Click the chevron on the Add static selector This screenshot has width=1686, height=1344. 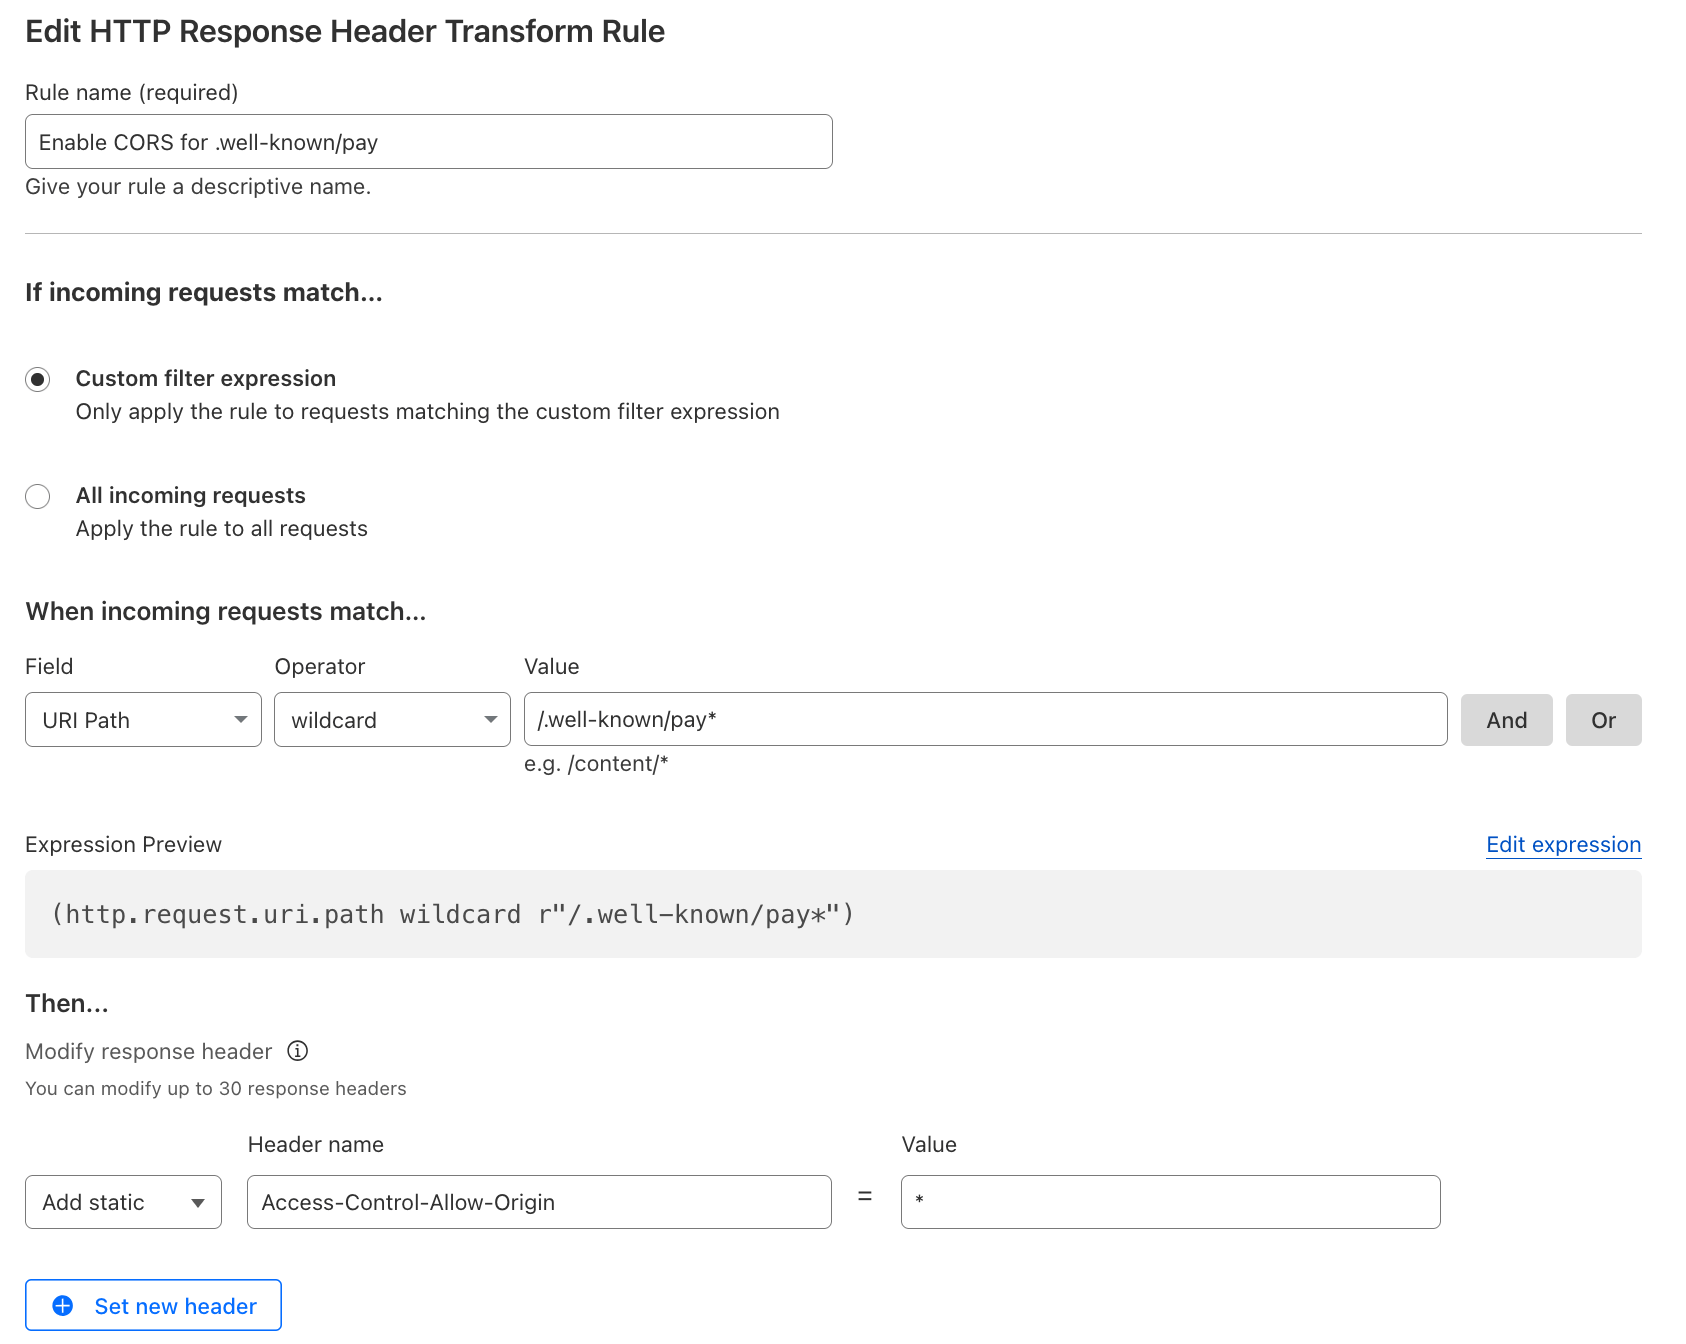pyautogui.click(x=197, y=1202)
